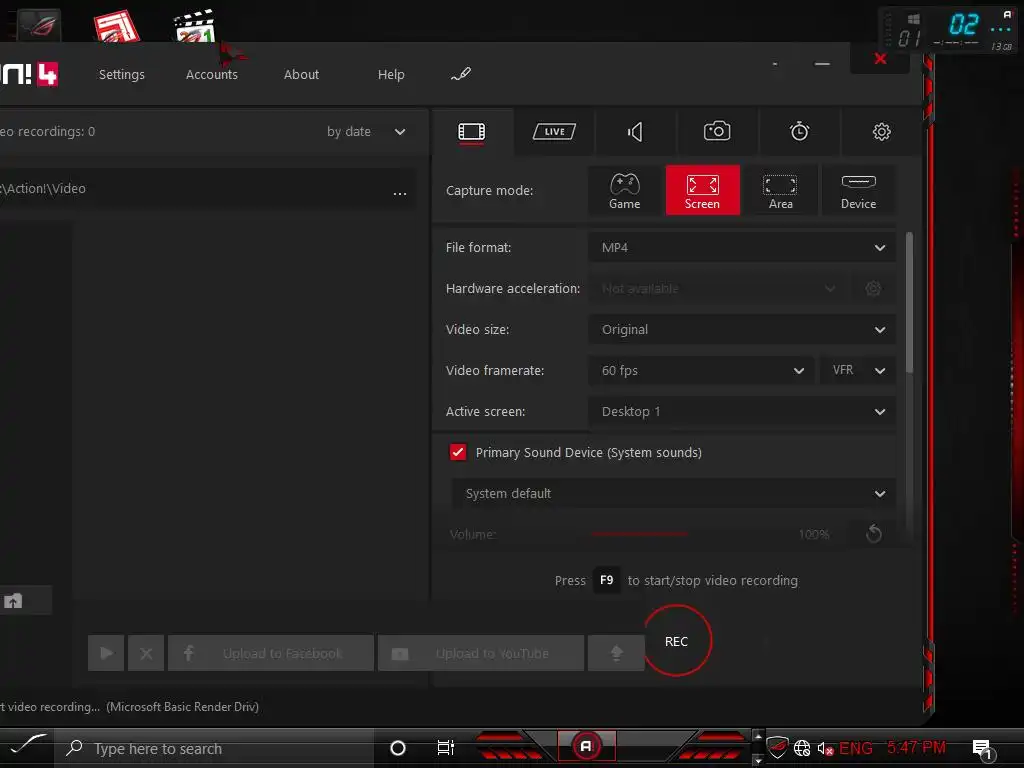Open the Video size Original dropdown
1024x768 pixels.
(742, 330)
